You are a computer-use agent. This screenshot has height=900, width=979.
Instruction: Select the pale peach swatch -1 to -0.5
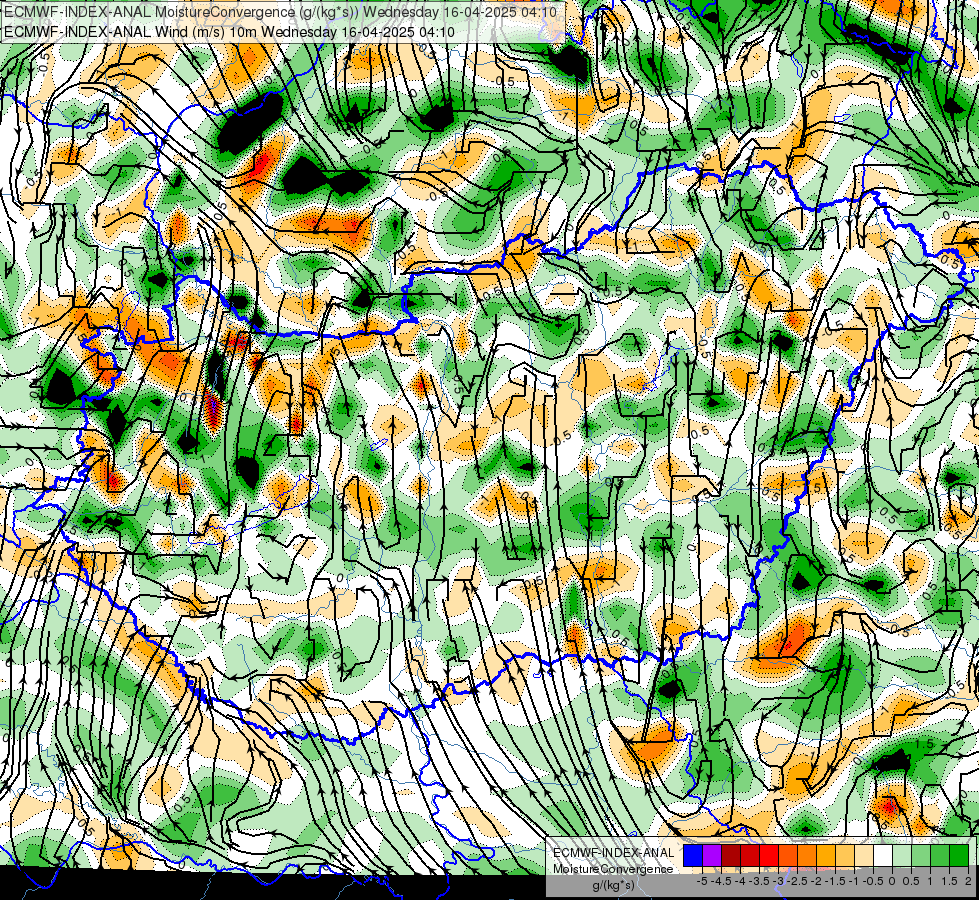864,856
